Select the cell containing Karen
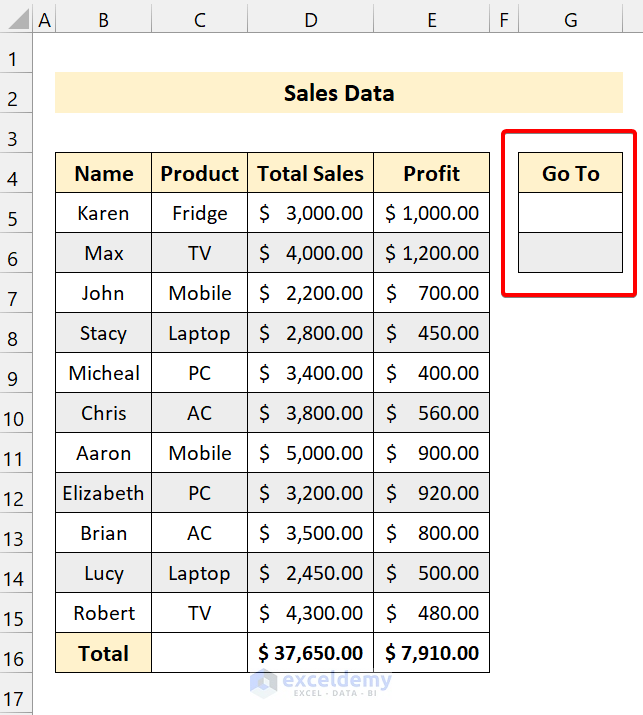643x715 pixels. coord(103,213)
